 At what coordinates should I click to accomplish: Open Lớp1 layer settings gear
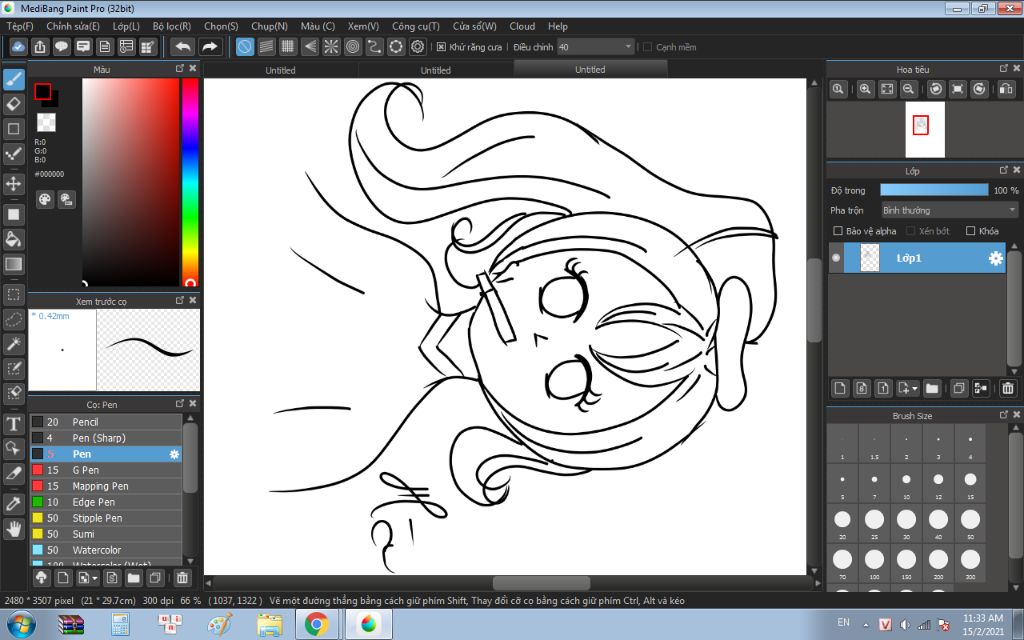coord(995,259)
